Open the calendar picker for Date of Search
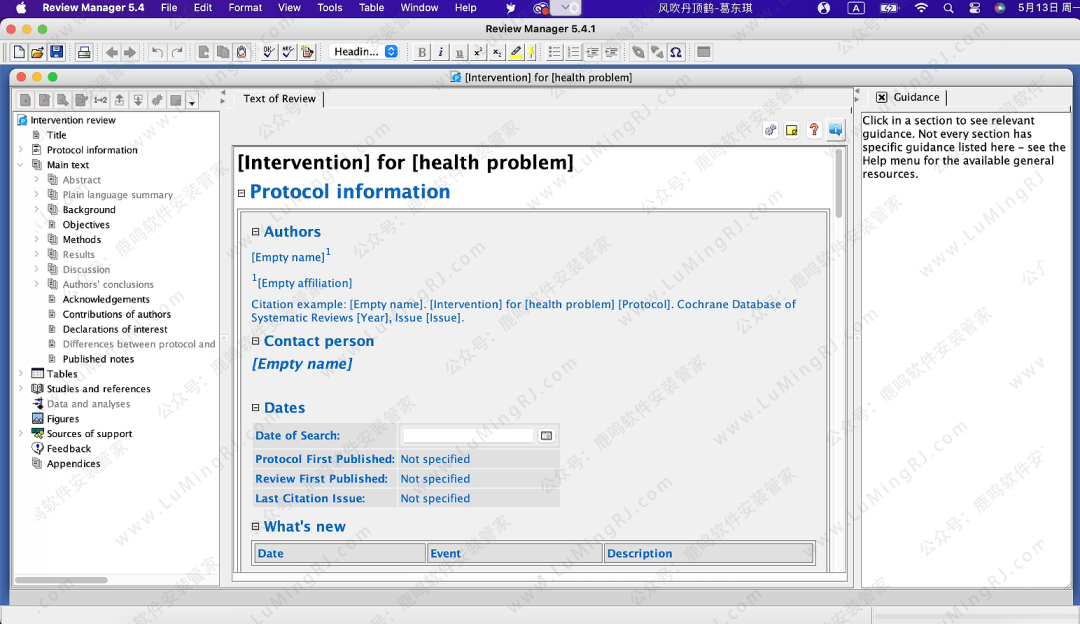This screenshot has width=1080, height=624. click(546, 436)
